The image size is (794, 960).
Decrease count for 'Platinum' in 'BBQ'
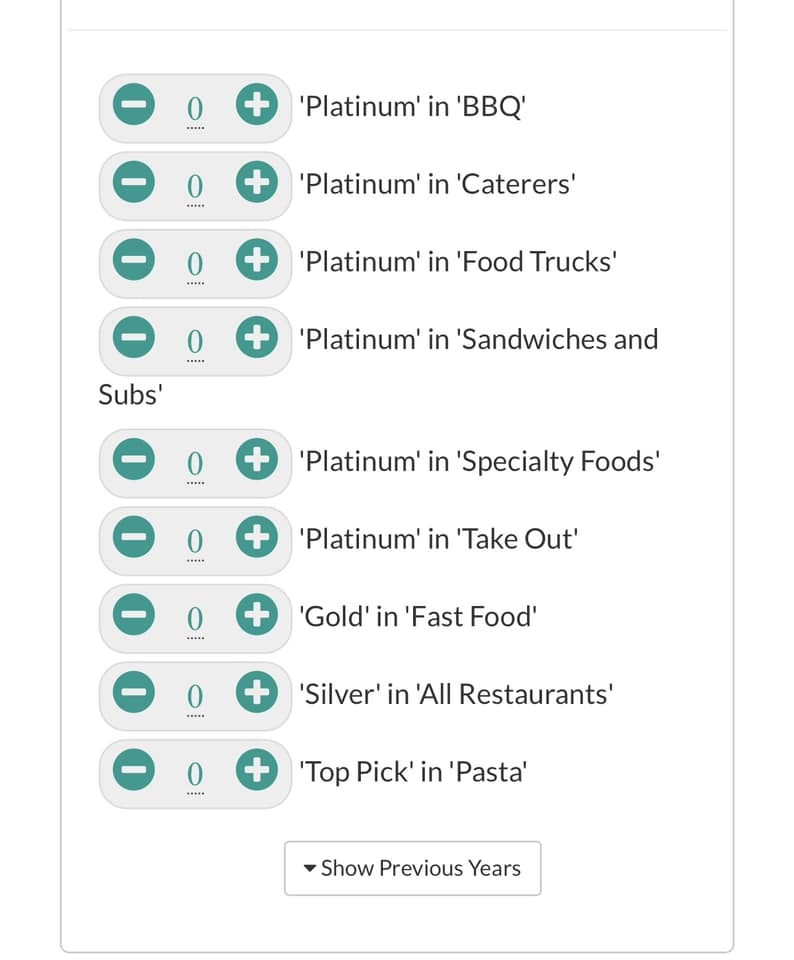point(133,104)
